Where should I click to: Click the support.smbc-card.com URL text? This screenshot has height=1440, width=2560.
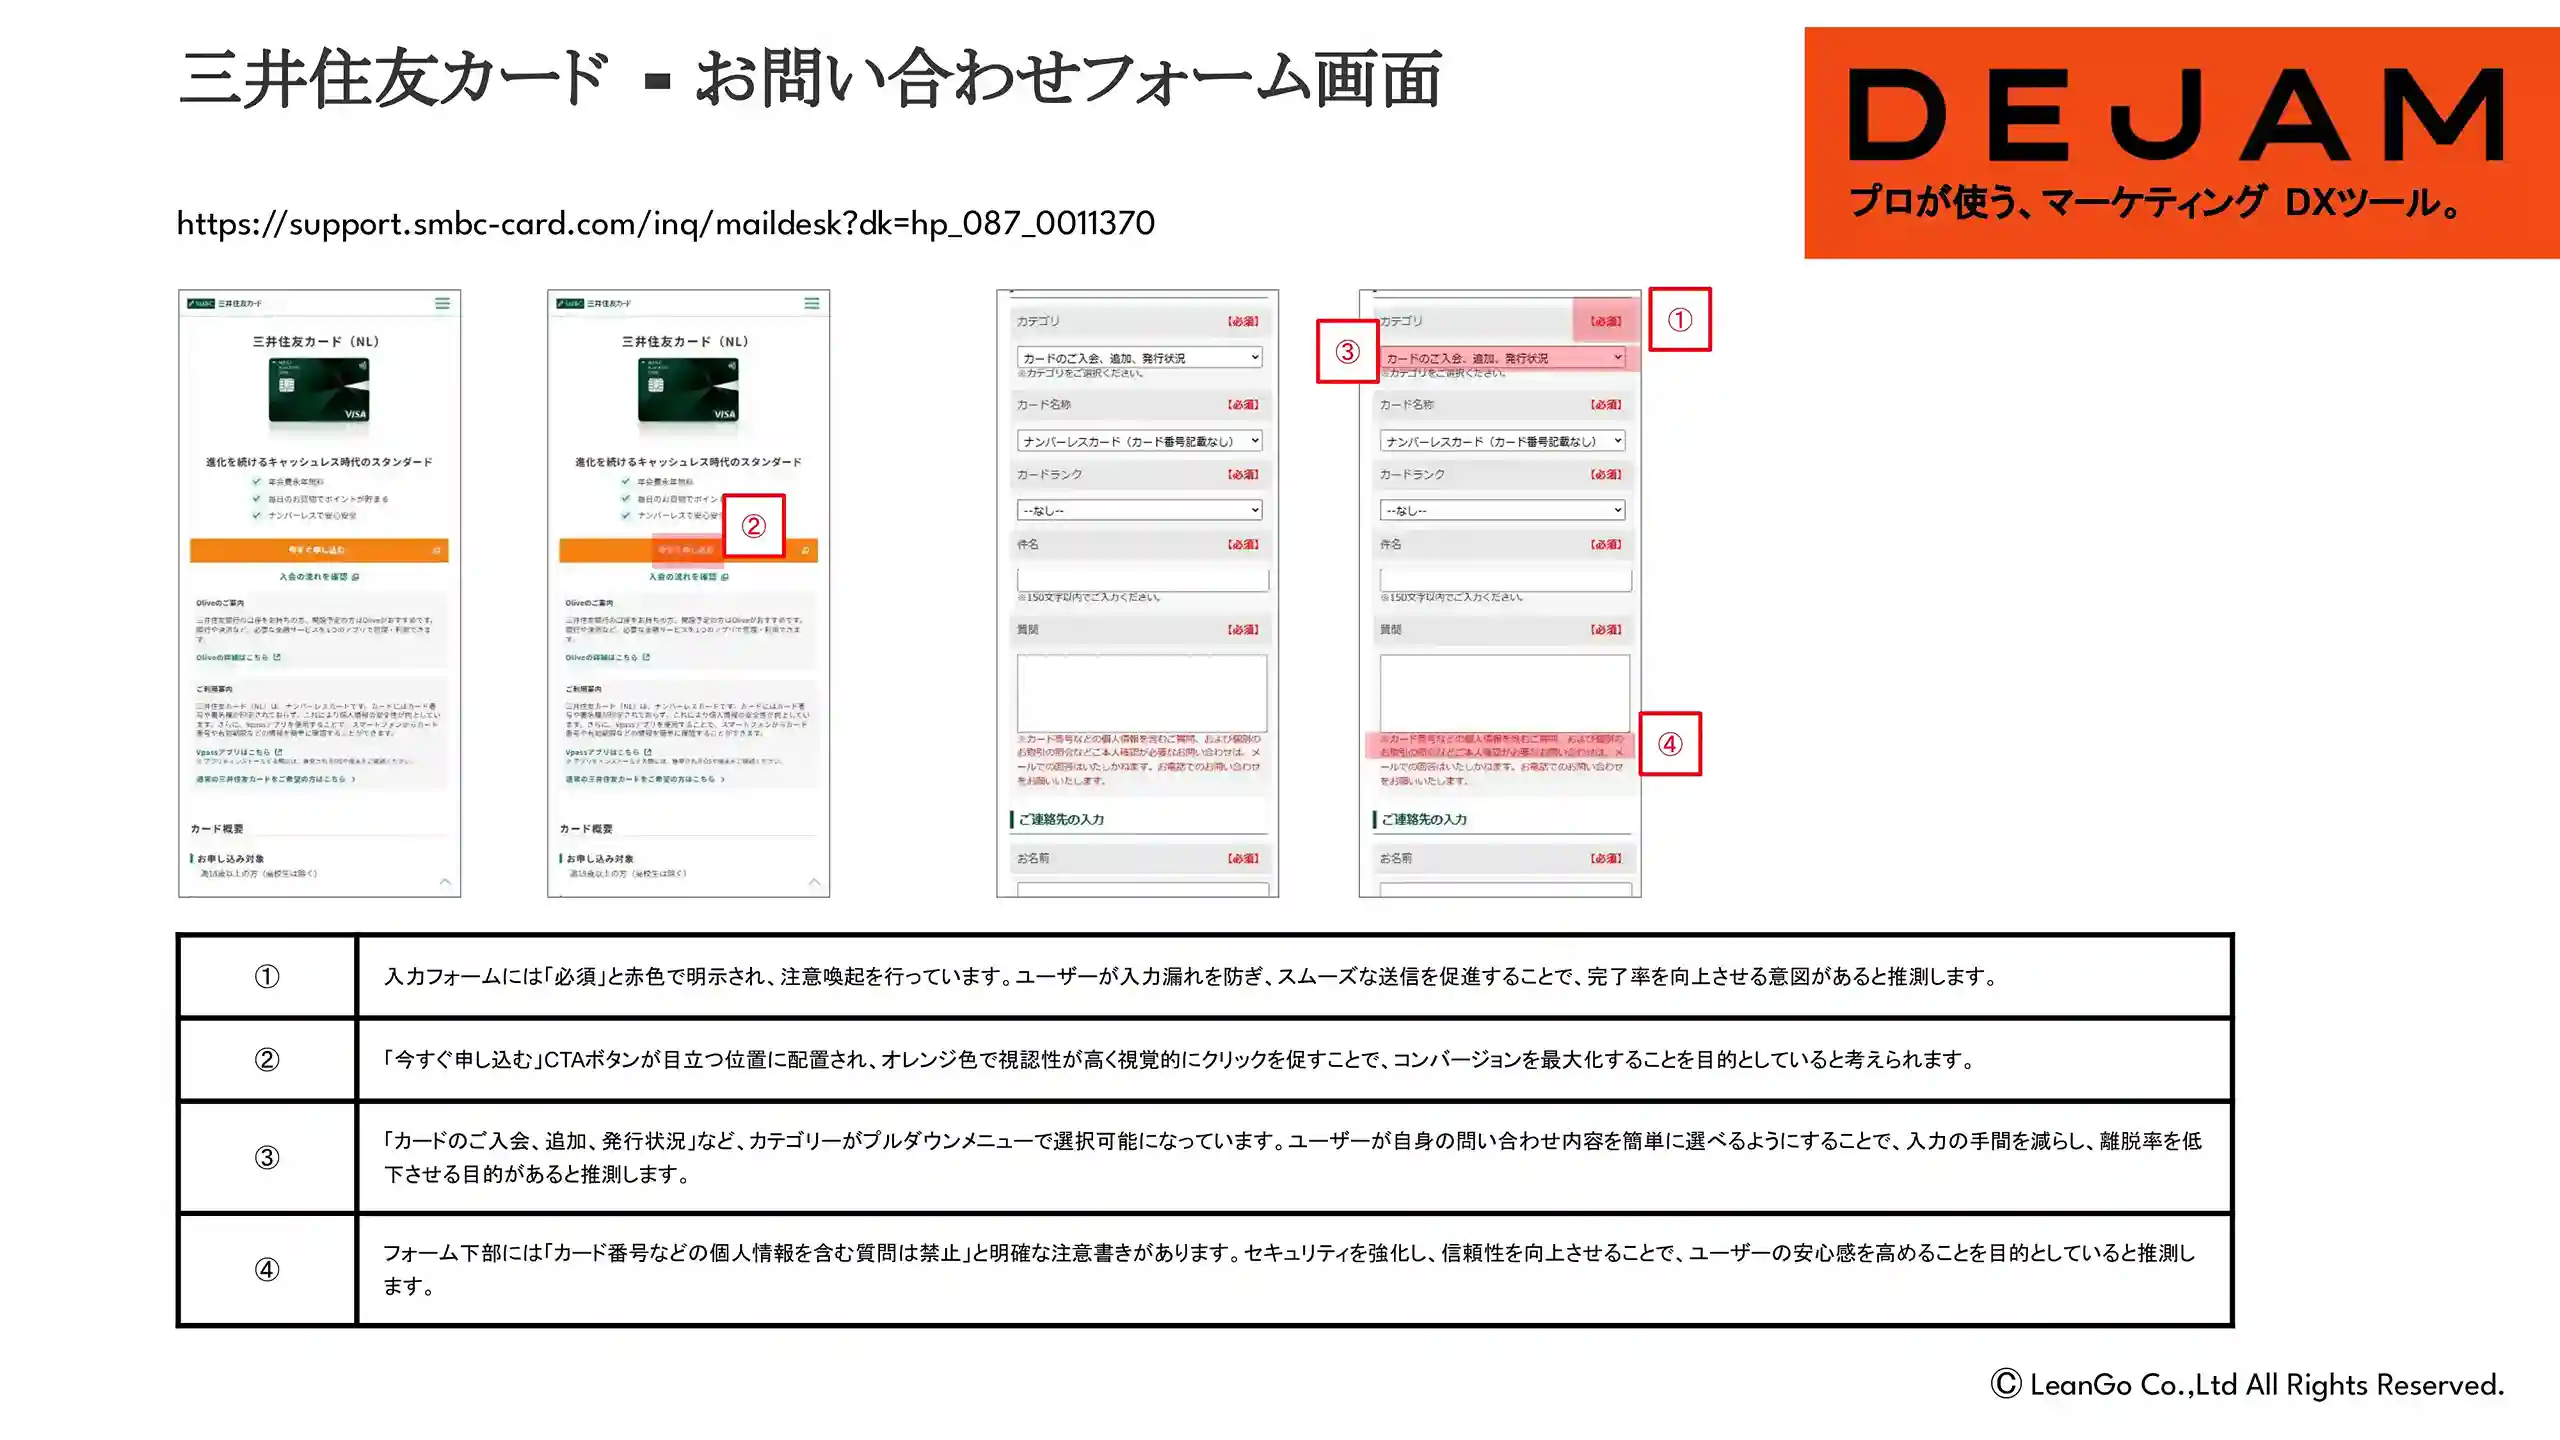[665, 223]
